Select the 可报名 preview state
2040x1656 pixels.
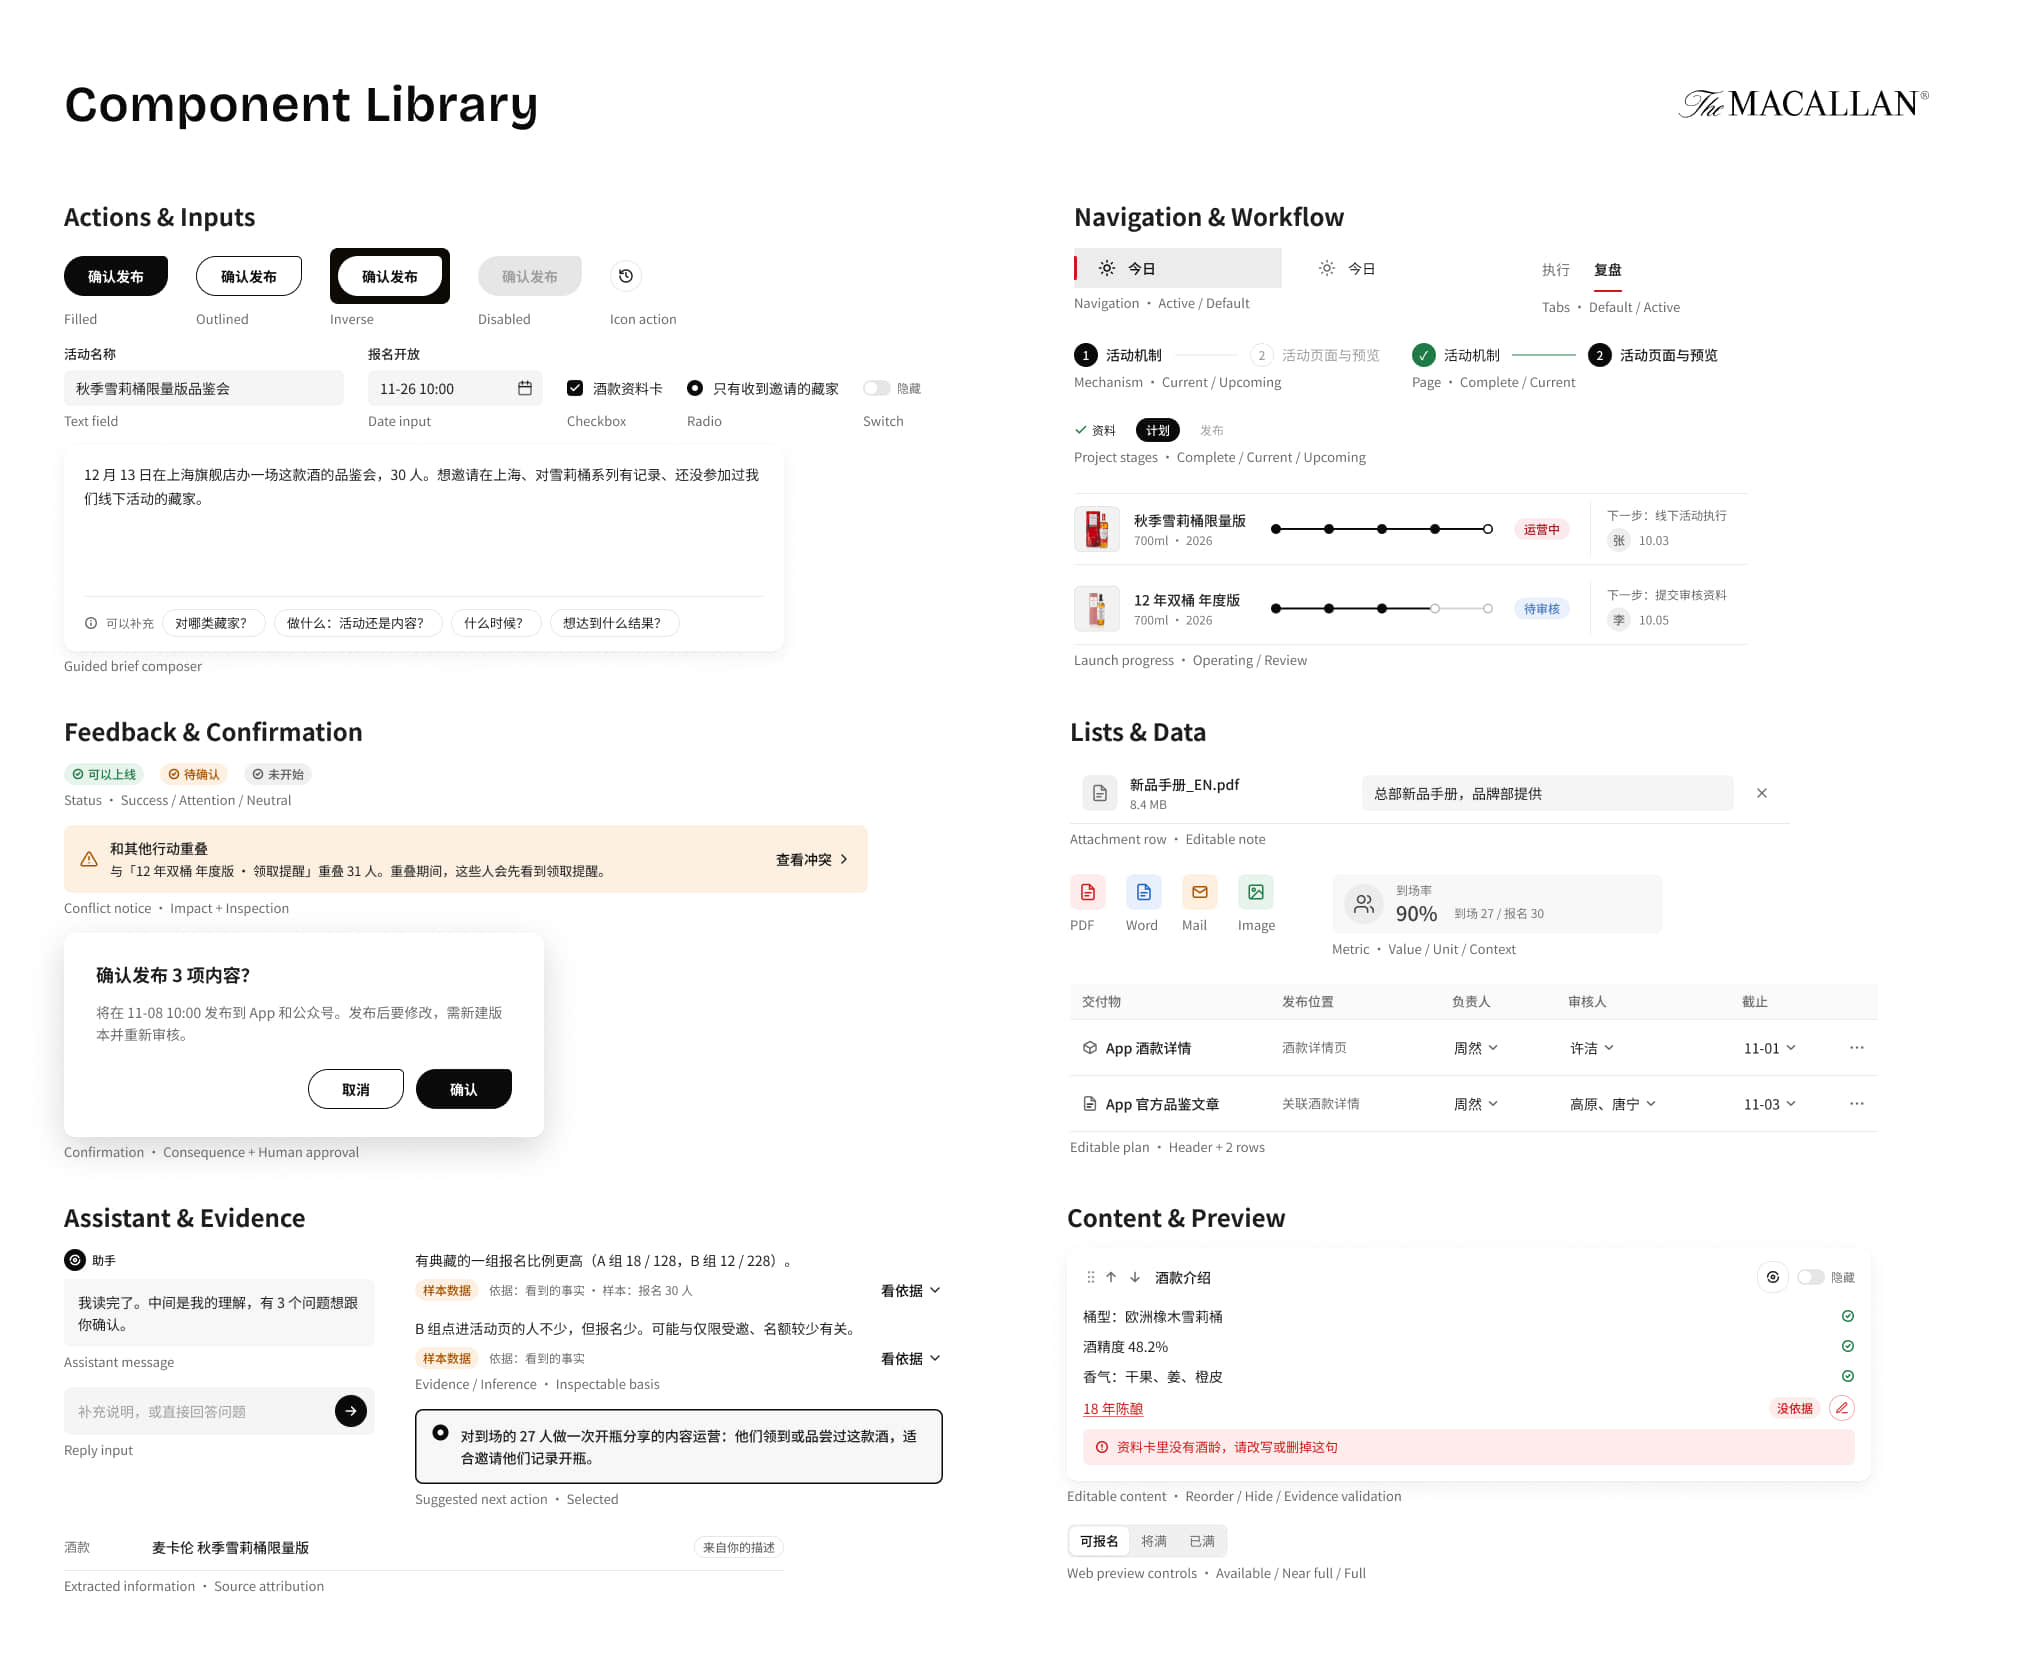pos(1099,1541)
